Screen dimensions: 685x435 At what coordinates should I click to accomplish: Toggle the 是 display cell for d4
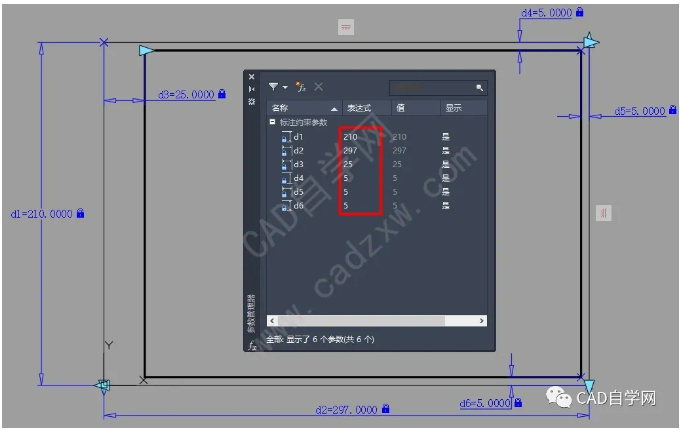[x=446, y=178]
